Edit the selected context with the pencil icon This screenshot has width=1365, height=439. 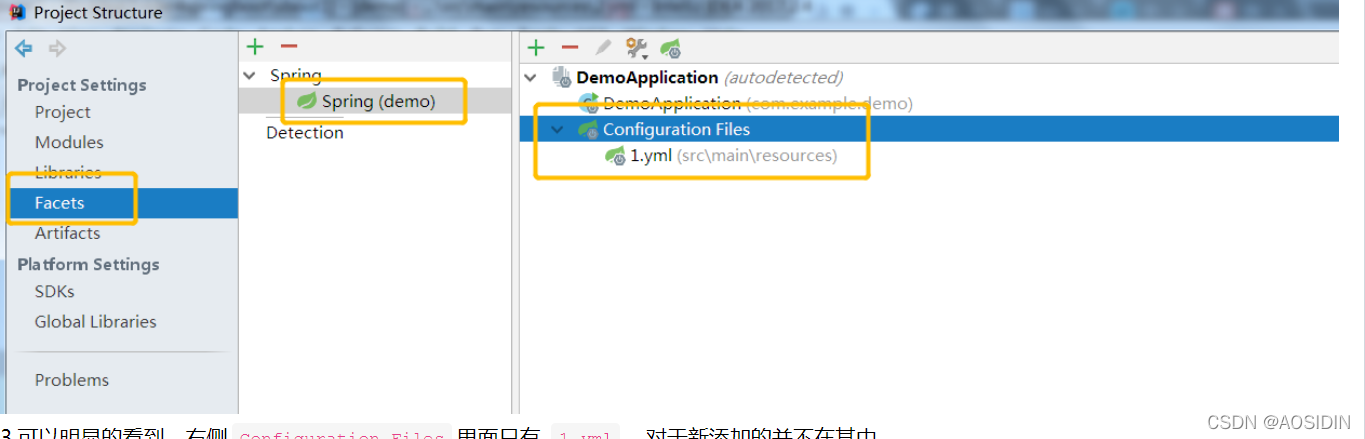603,47
